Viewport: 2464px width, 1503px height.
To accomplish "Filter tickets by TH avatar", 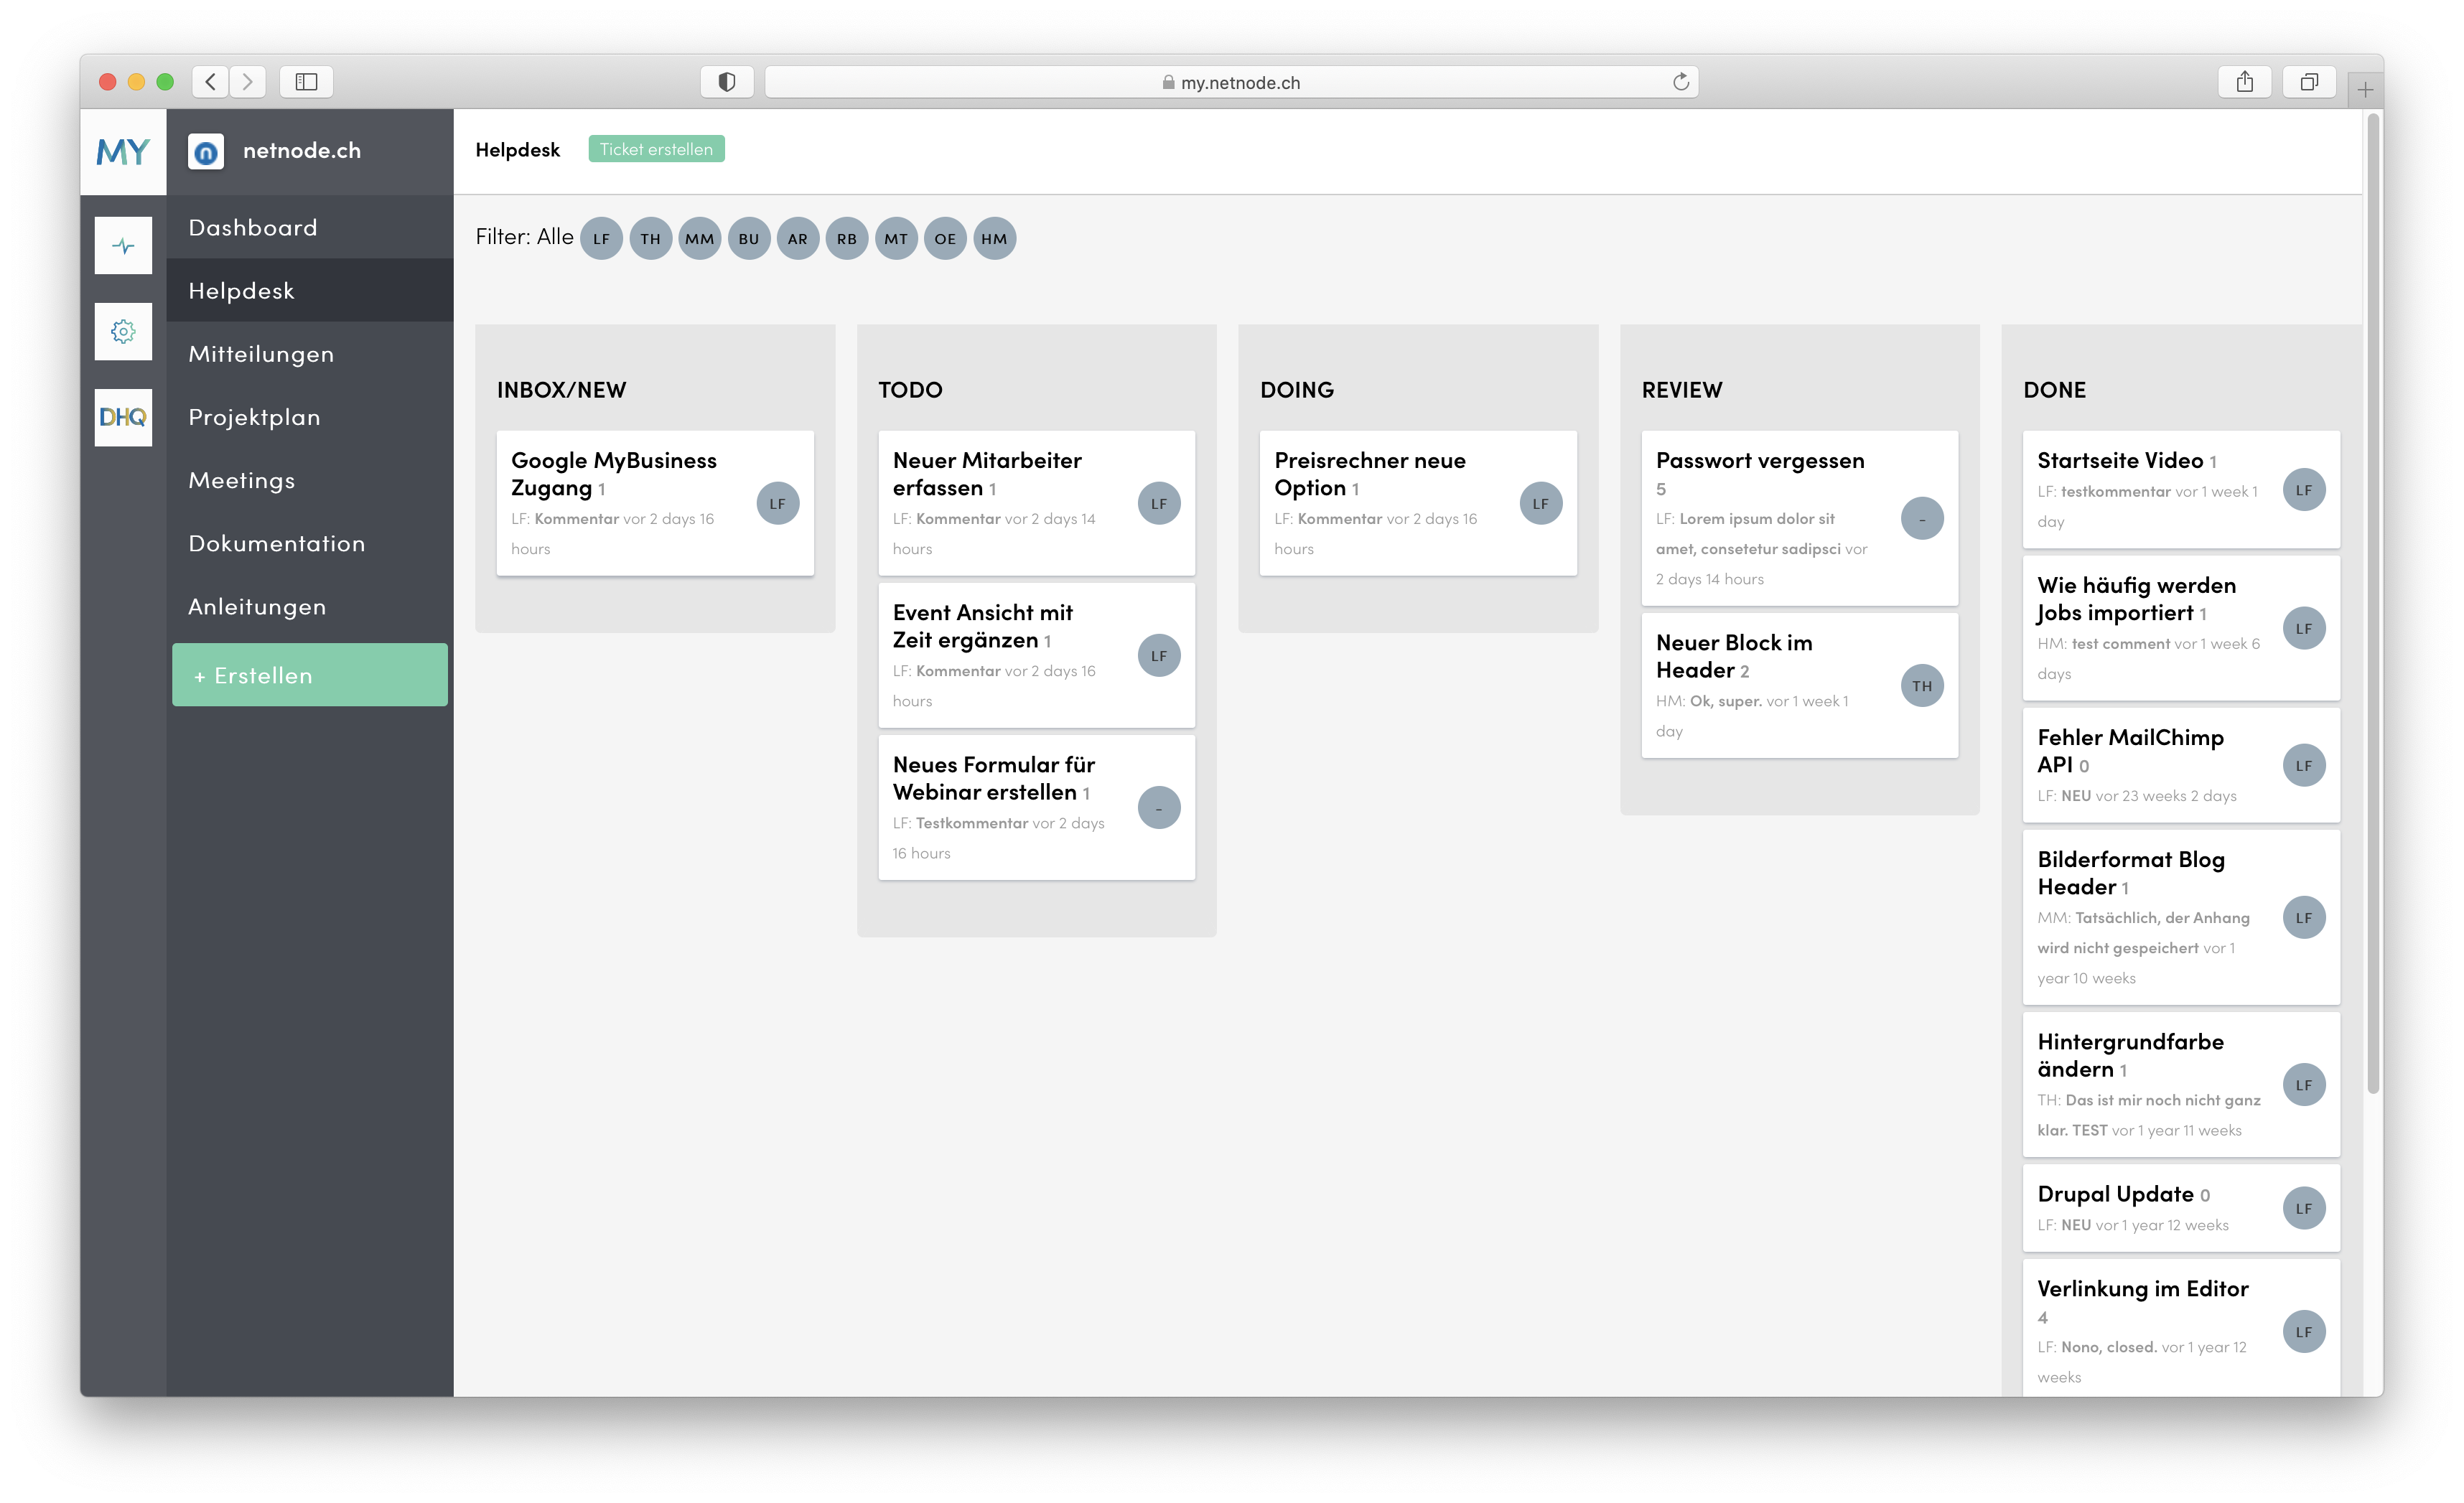I will pyautogui.click(x=650, y=239).
